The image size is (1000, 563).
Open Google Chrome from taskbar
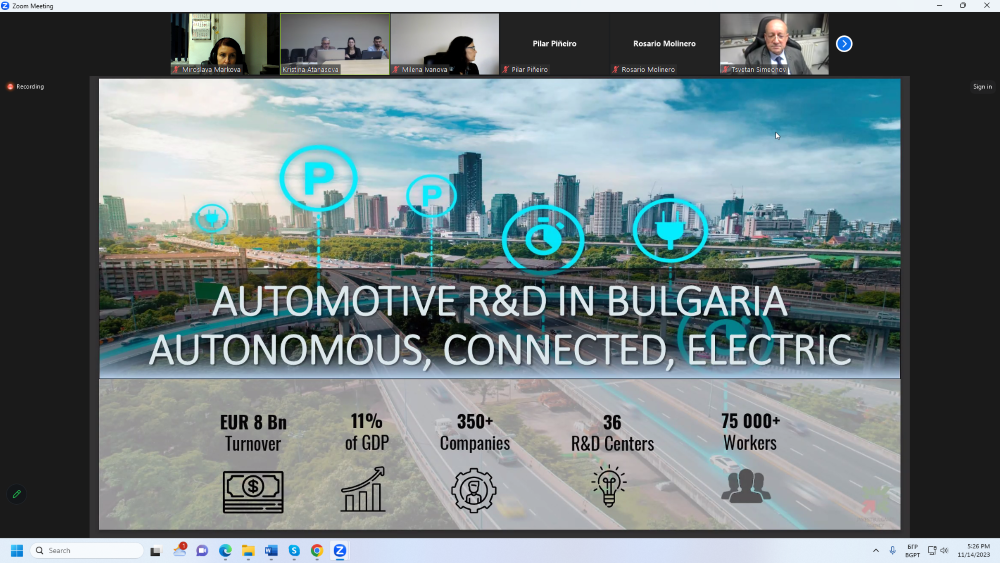coord(317,551)
